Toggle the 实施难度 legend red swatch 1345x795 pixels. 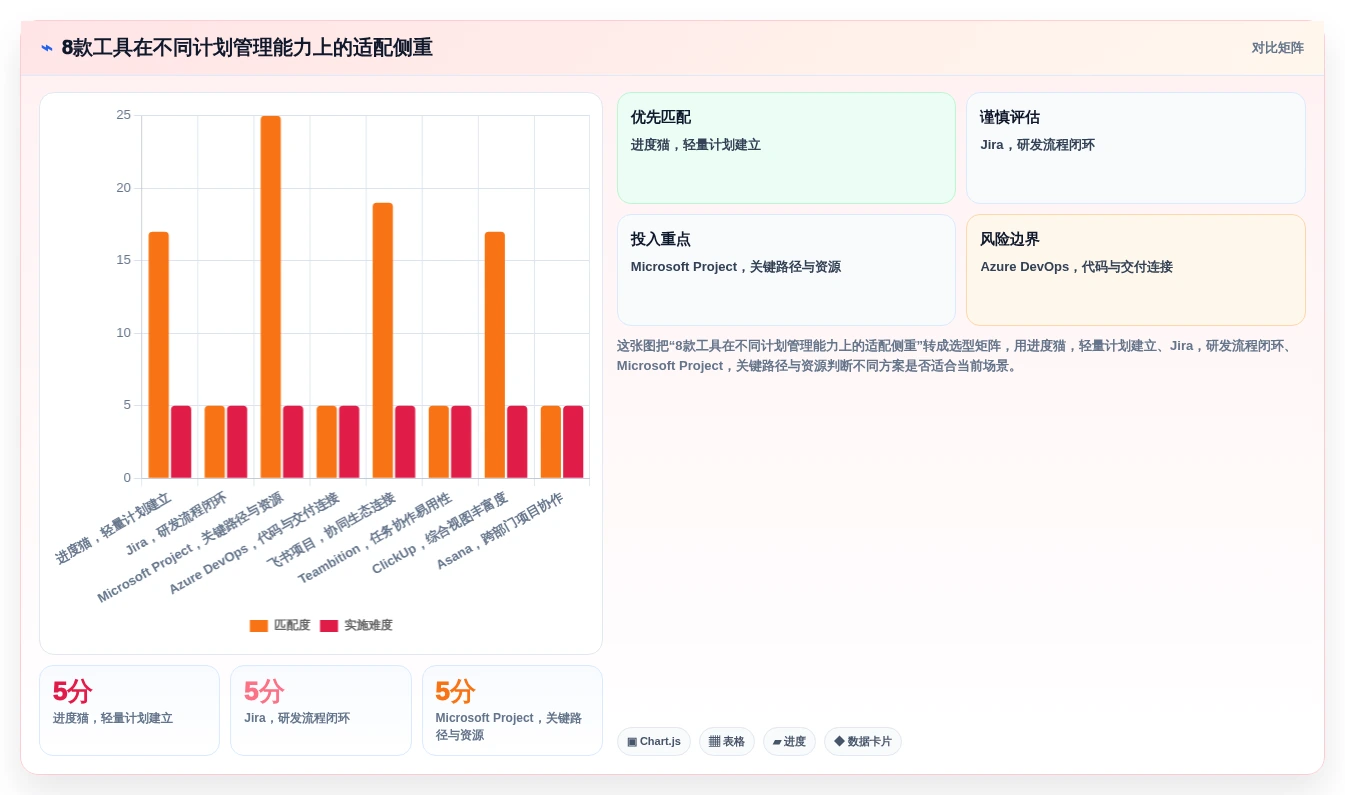pos(329,626)
